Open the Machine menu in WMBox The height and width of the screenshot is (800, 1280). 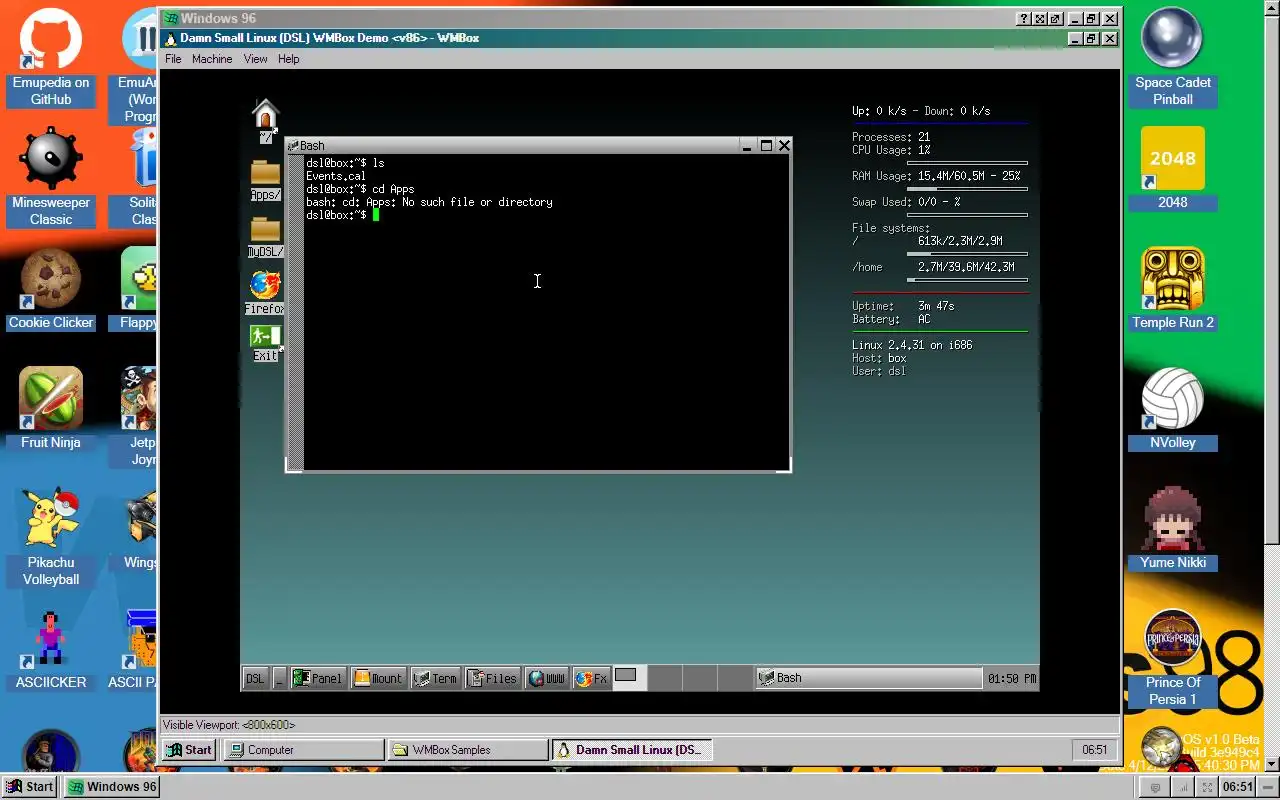click(x=212, y=59)
